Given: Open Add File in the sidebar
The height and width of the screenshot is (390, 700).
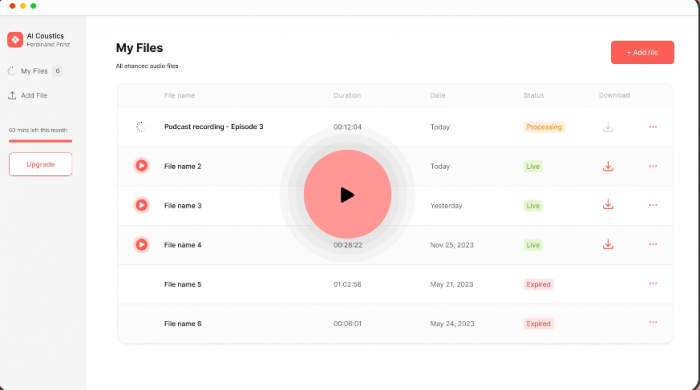Looking at the screenshot, I should coord(28,95).
